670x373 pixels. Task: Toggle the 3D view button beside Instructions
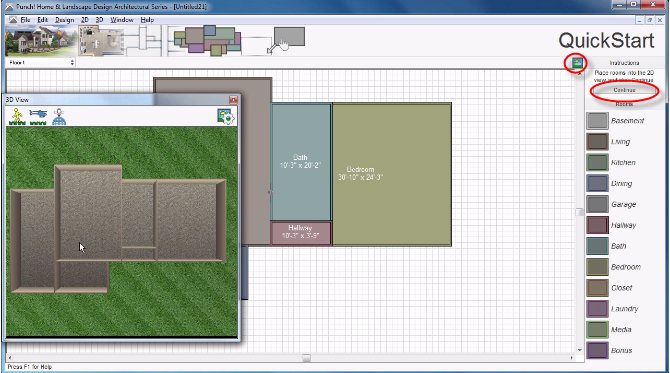point(577,63)
